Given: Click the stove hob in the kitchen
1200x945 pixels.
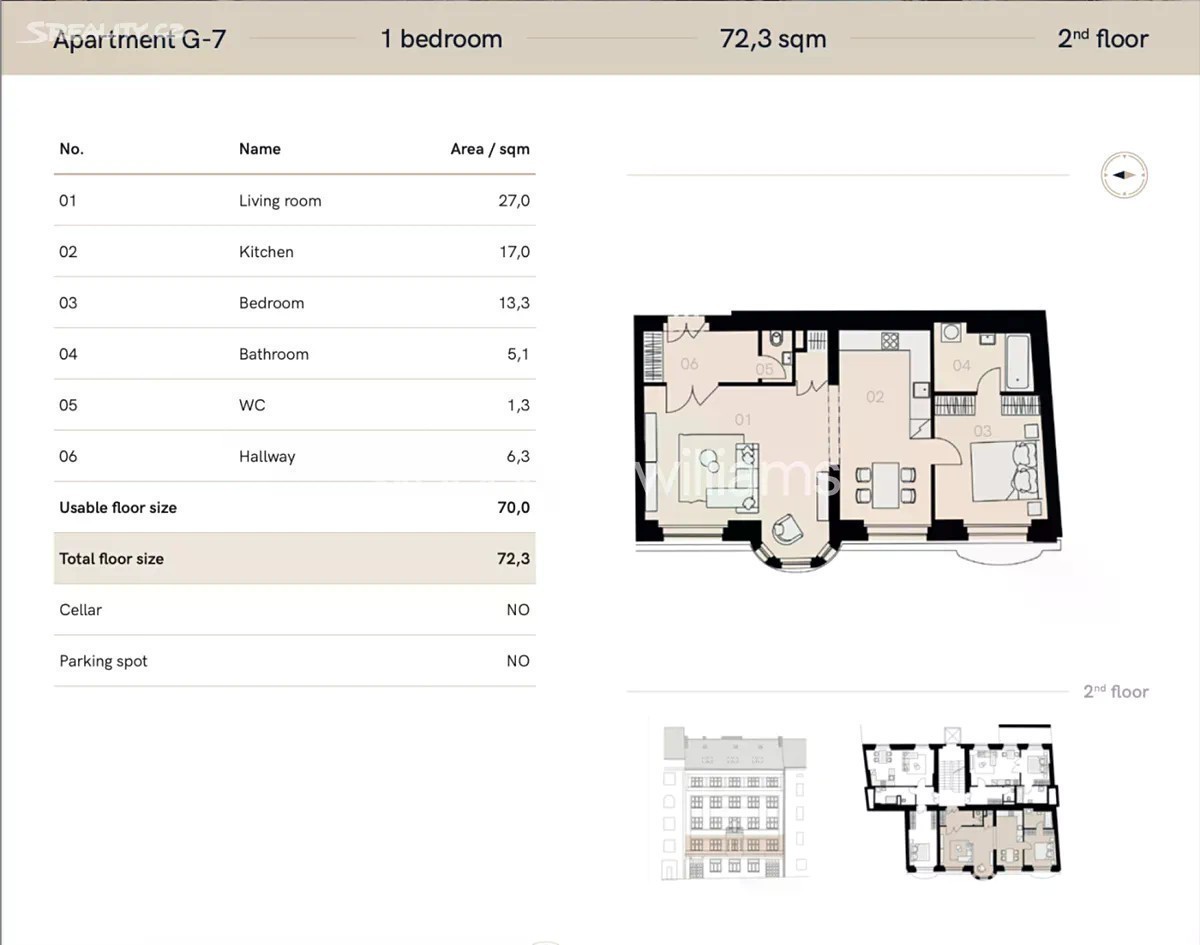Looking at the screenshot, I should point(889,340).
